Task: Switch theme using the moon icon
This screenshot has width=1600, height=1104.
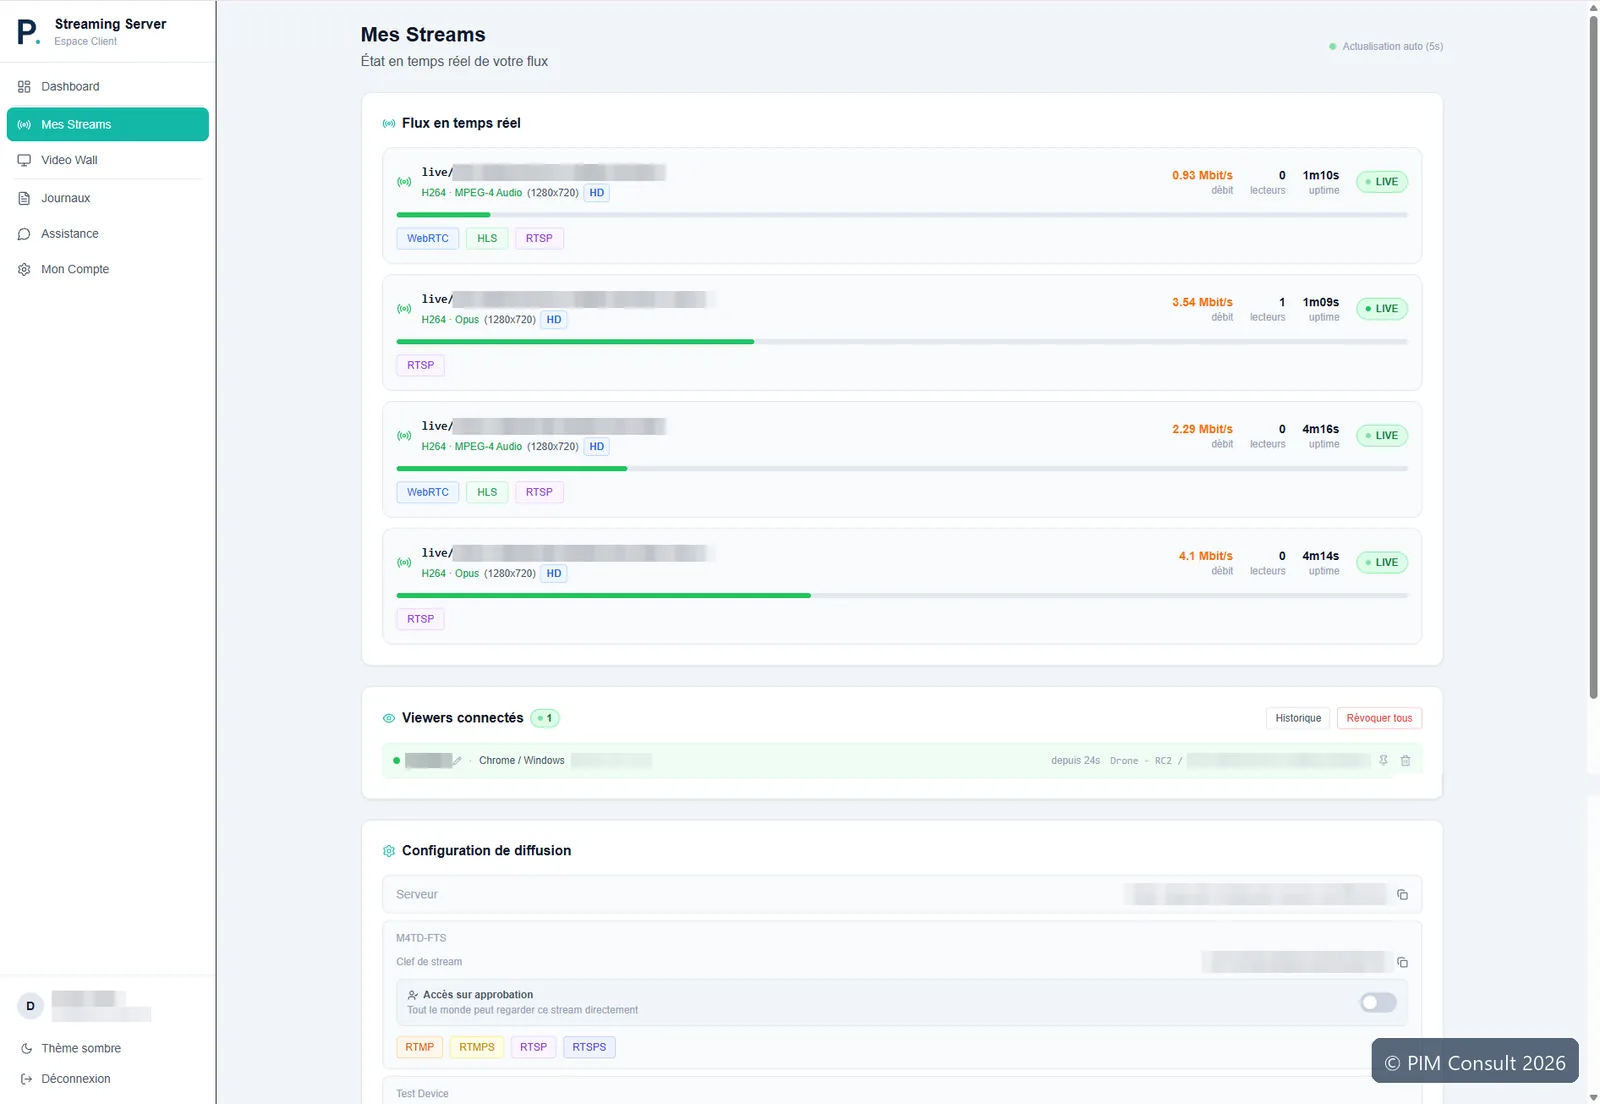Action: tap(26, 1048)
